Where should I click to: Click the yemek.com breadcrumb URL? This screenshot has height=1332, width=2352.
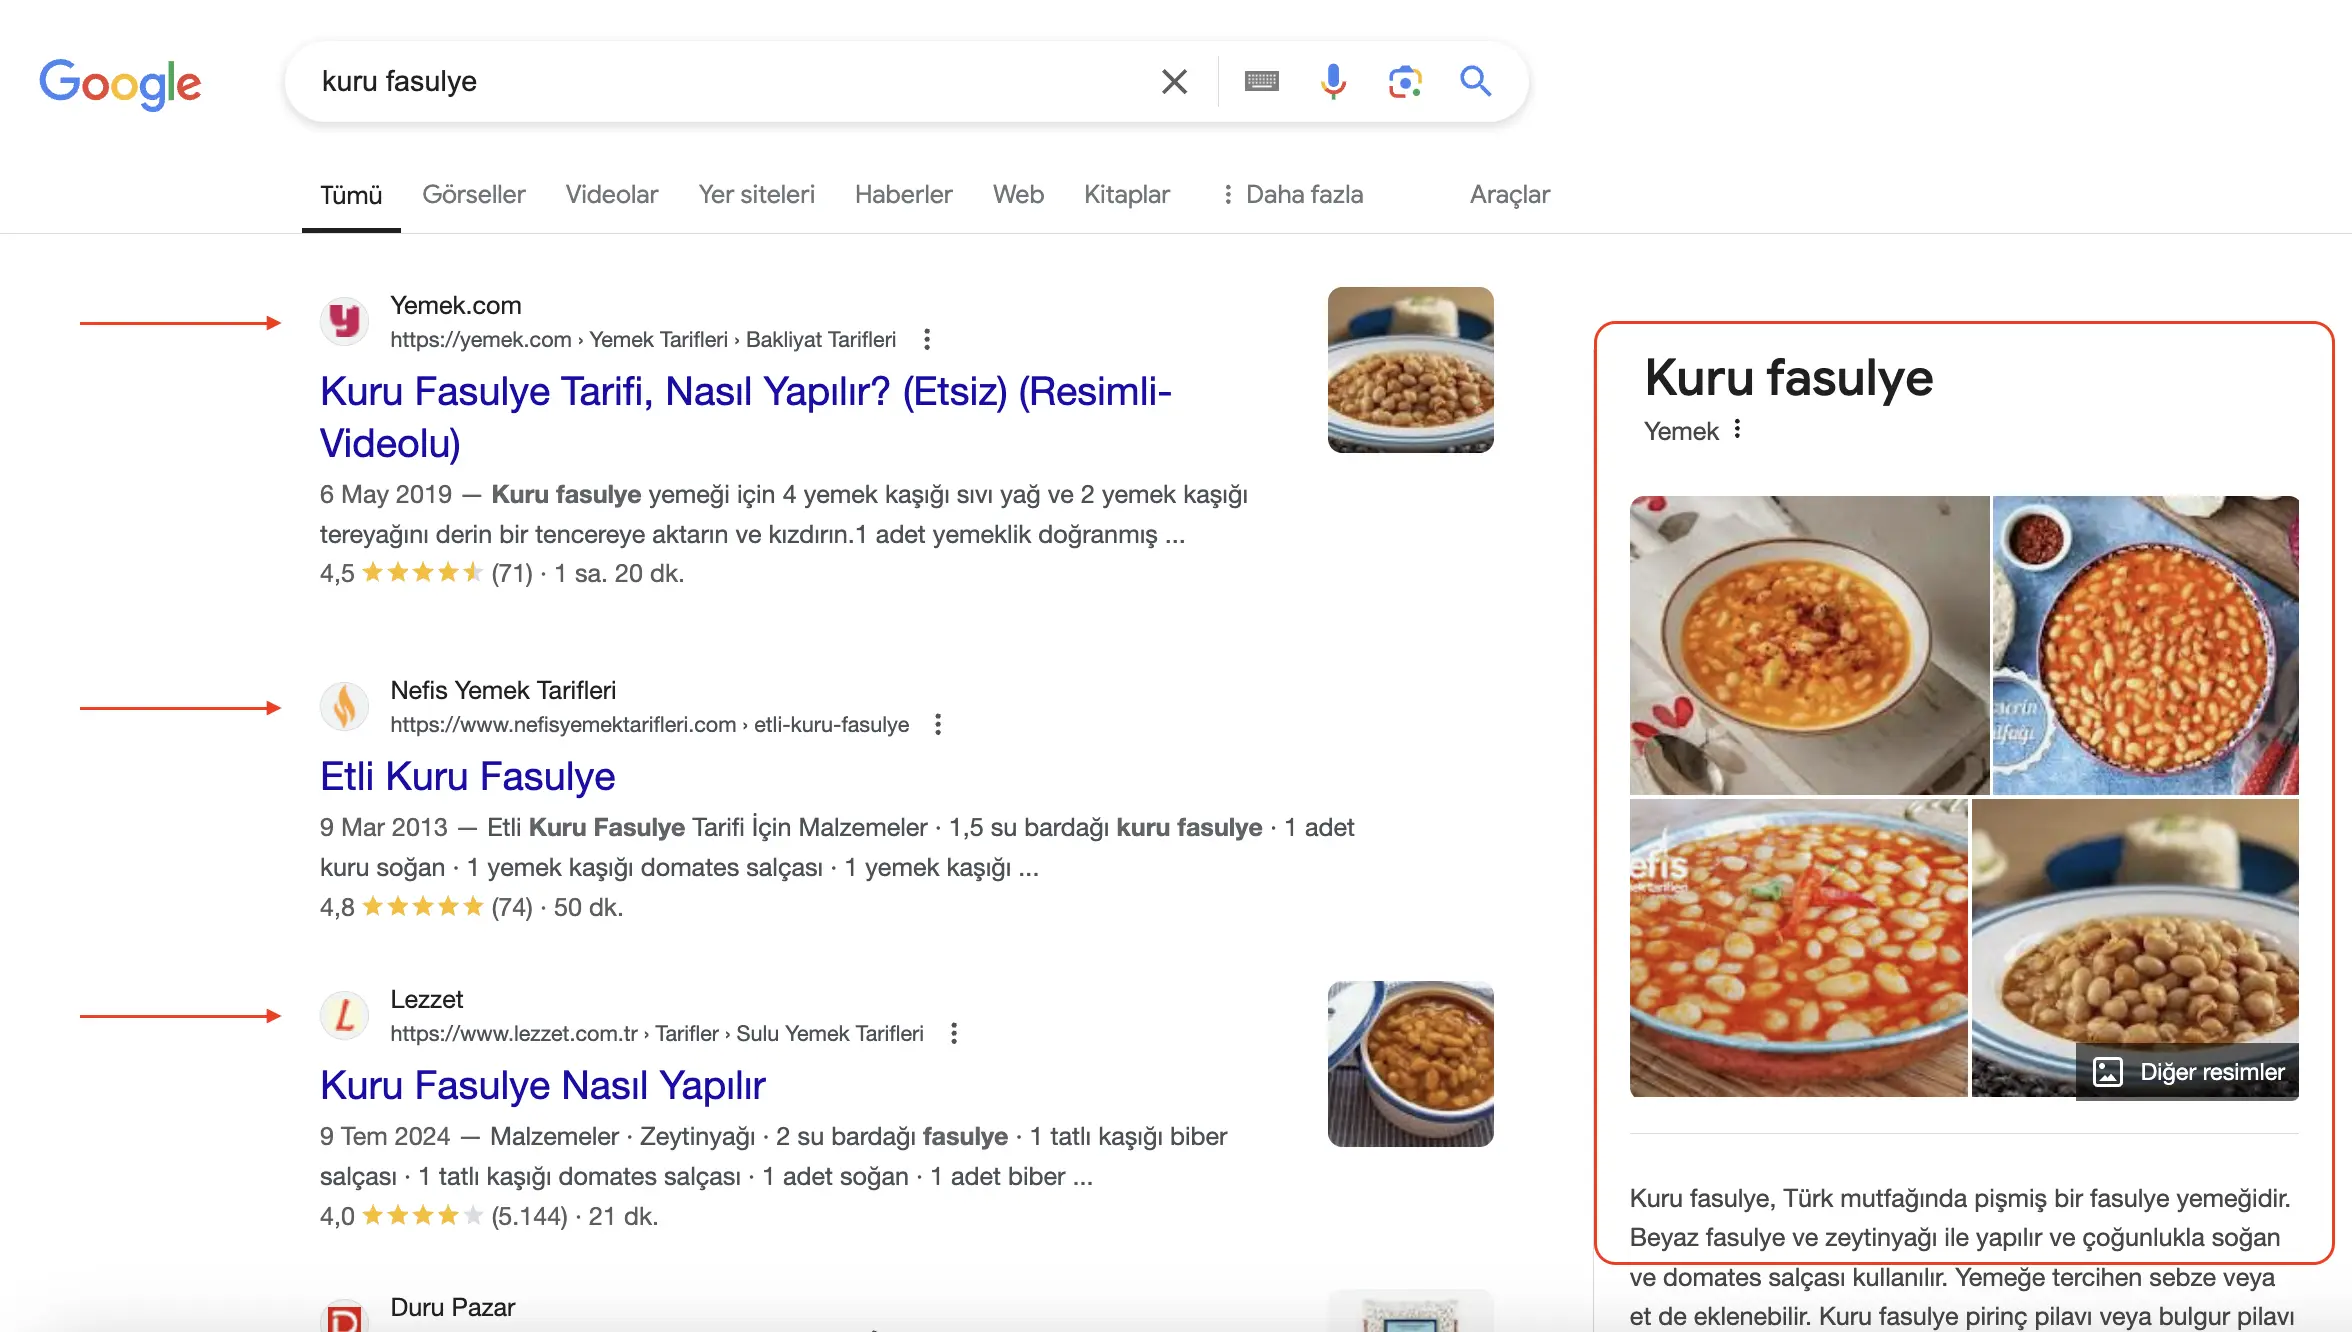[x=643, y=340]
